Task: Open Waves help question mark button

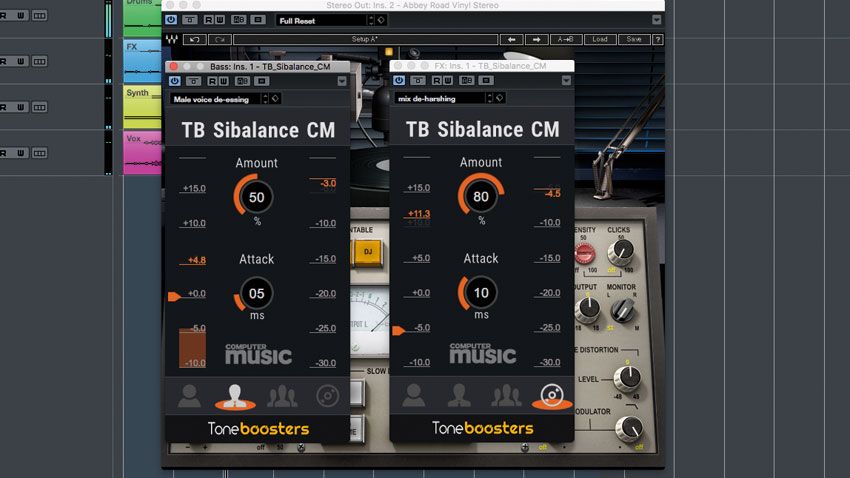Action: [x=658, y=40]
